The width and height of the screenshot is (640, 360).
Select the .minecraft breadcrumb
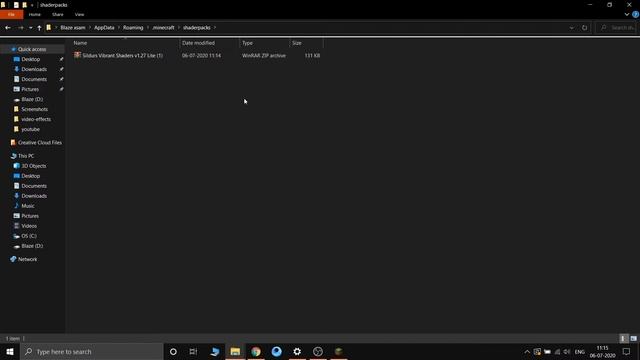(x=163, y=28)
